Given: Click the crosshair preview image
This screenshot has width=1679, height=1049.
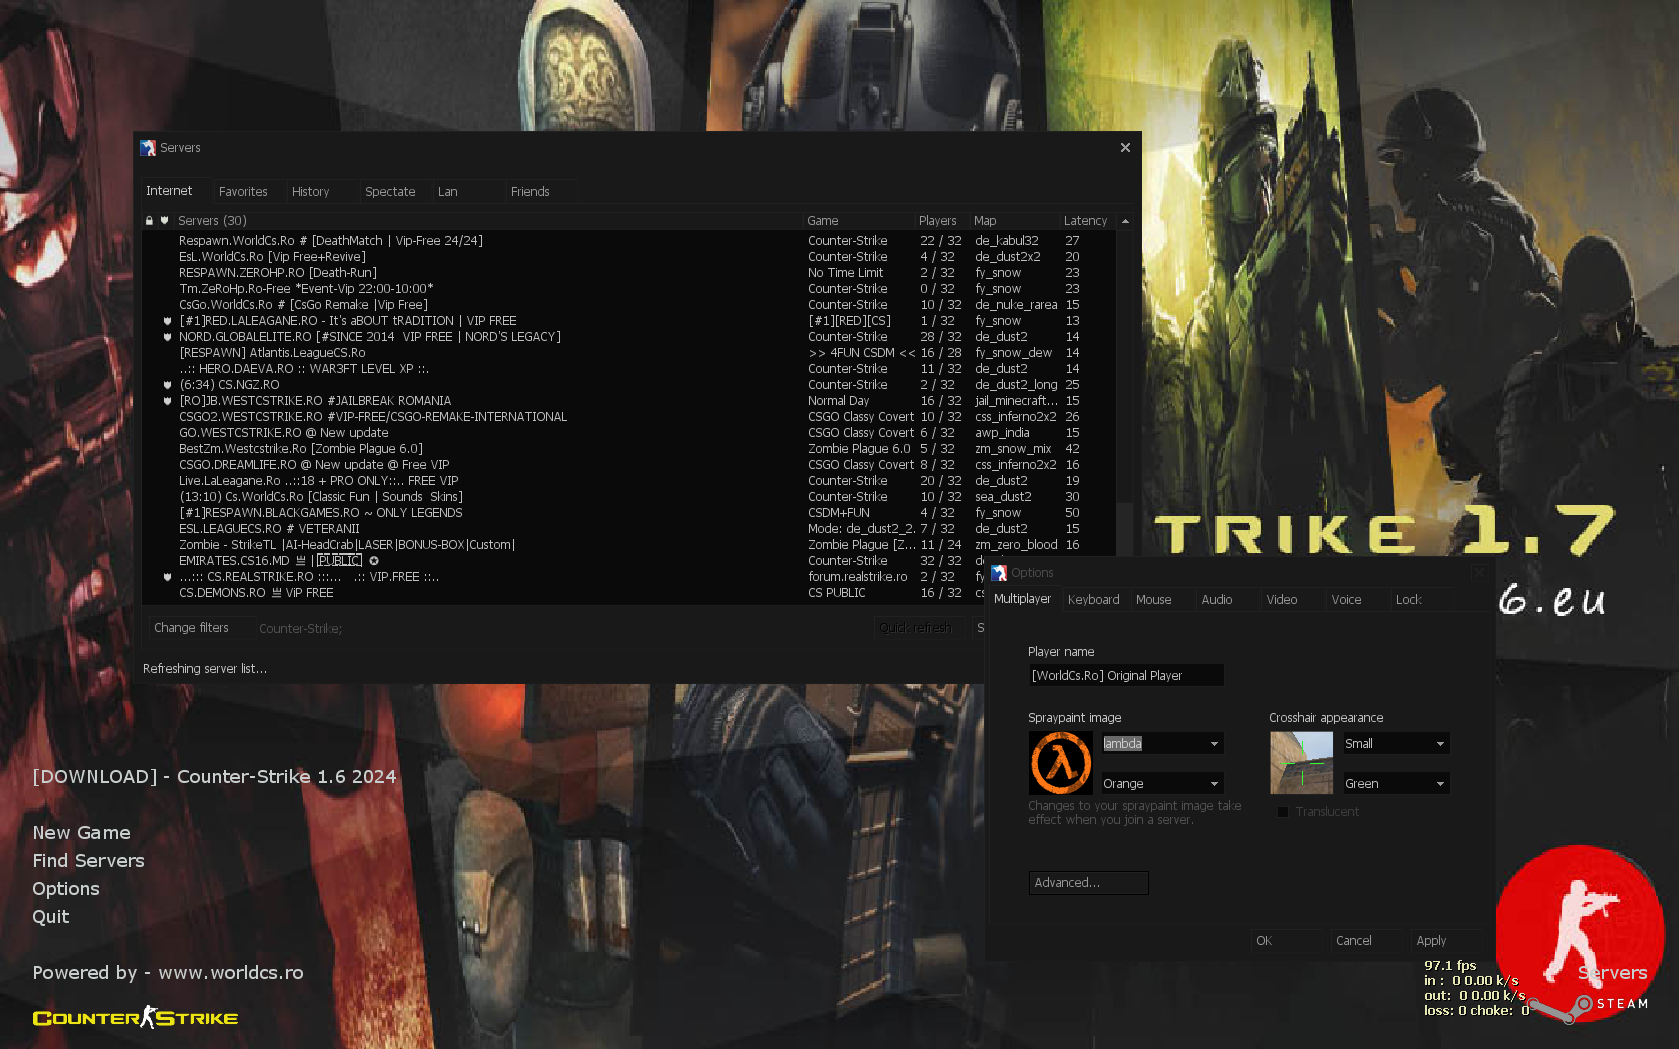Looking at the screenshot, I should pyautogui.click(x=1302, y=763).
